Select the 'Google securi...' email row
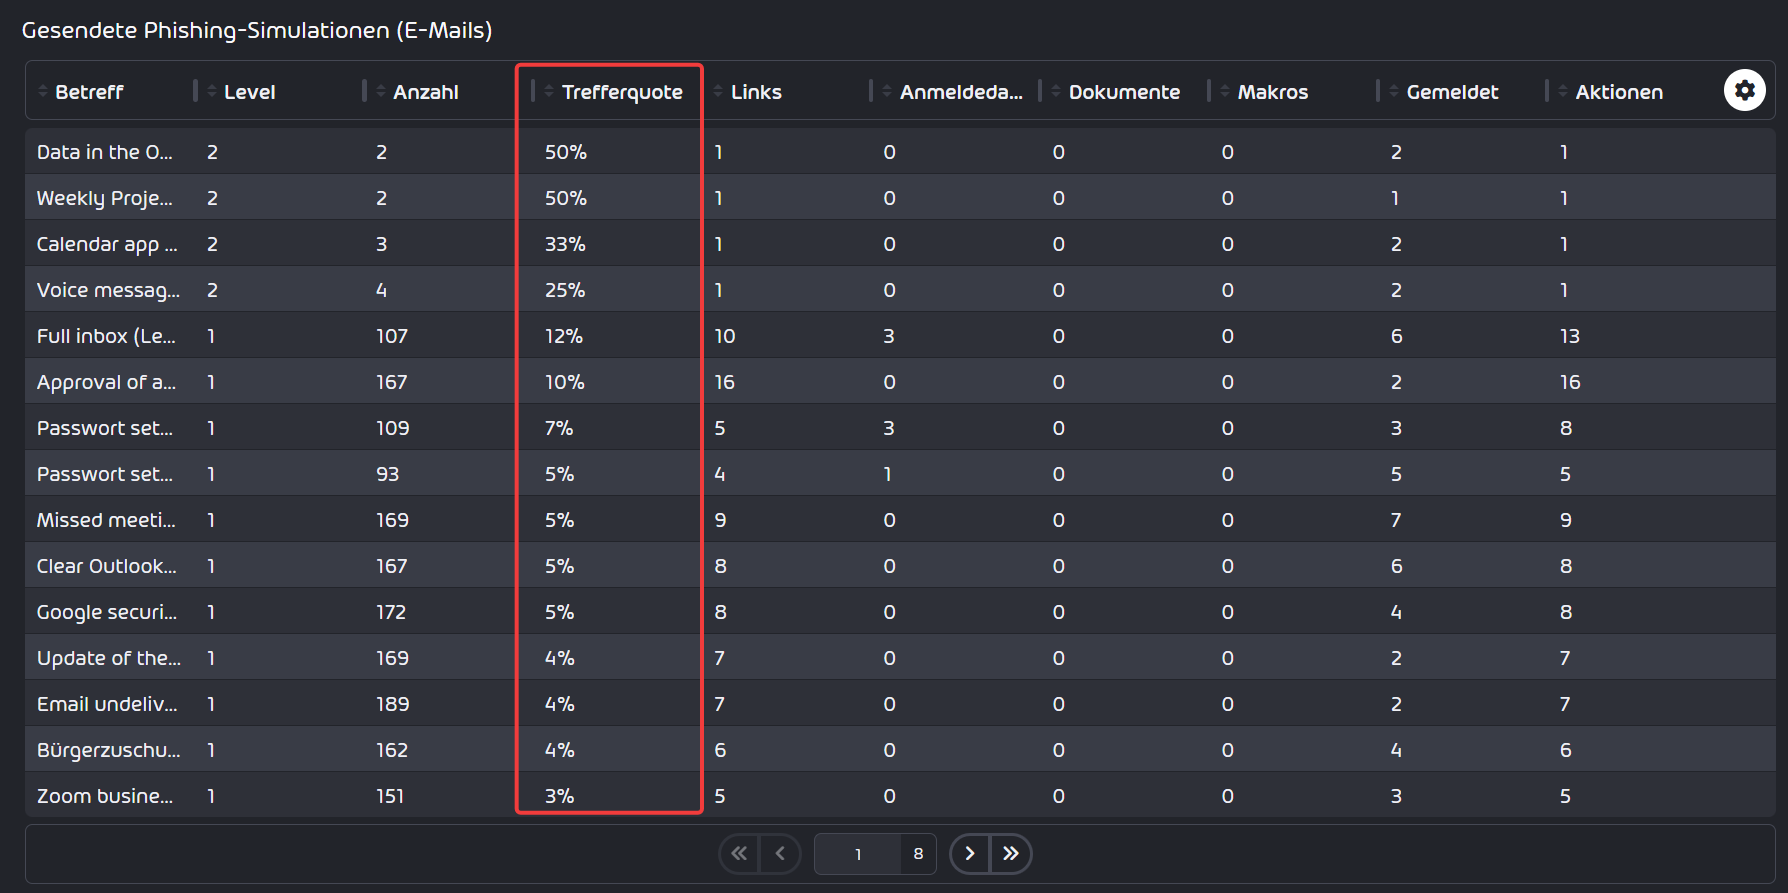 (900, 612)
